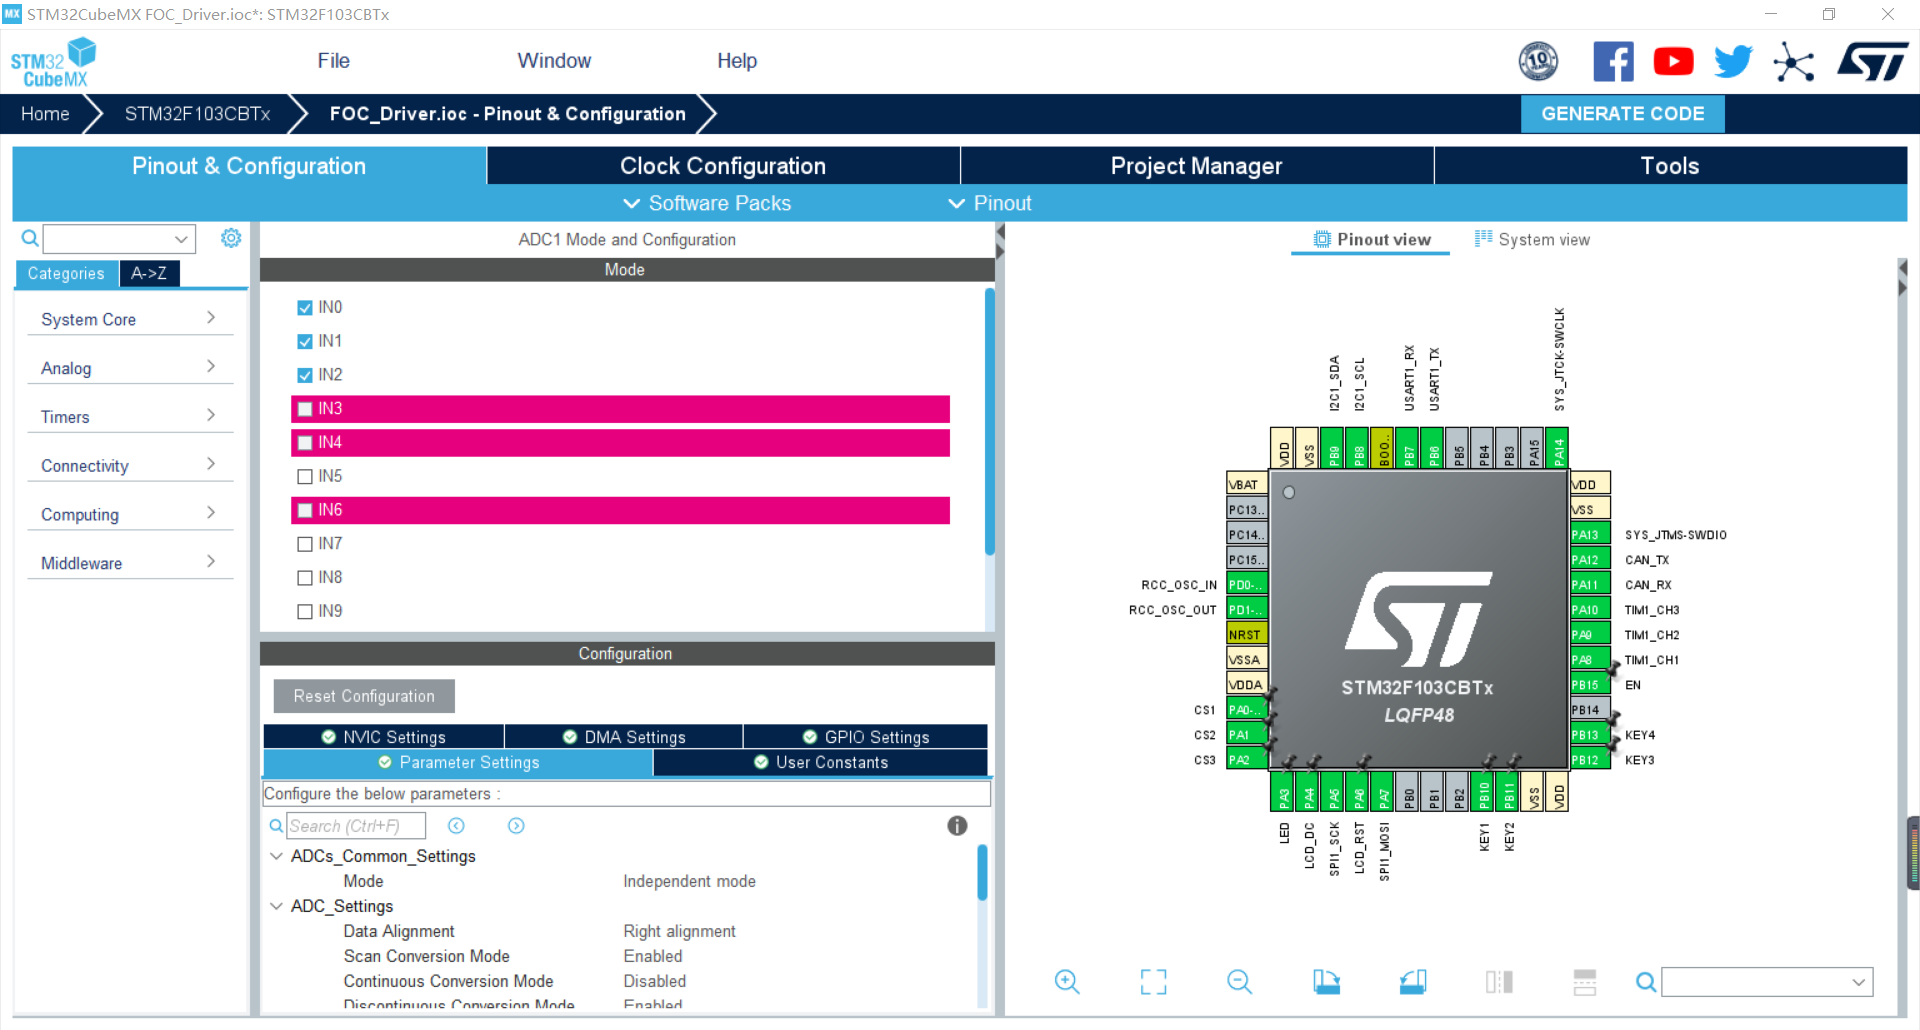Enable the IN8 channel checkbox
1920x1030 pixels.
point(305,578)
